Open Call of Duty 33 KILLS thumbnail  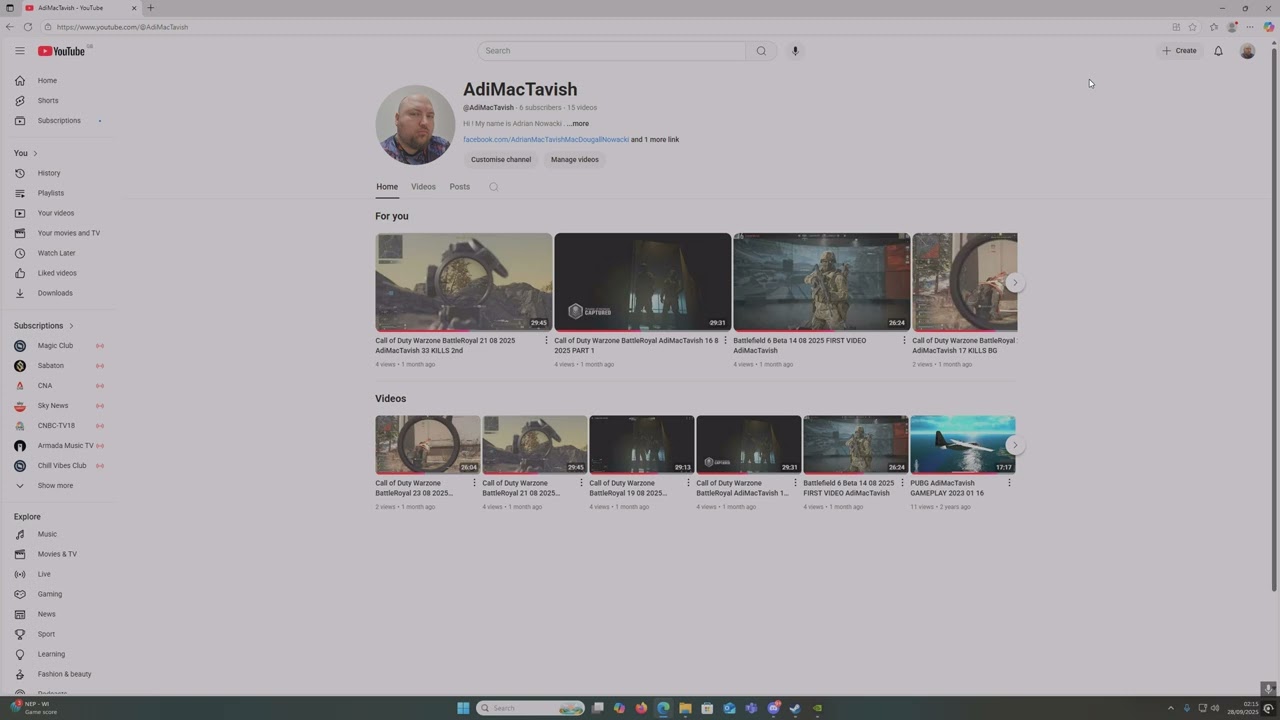tap(464, 282)
